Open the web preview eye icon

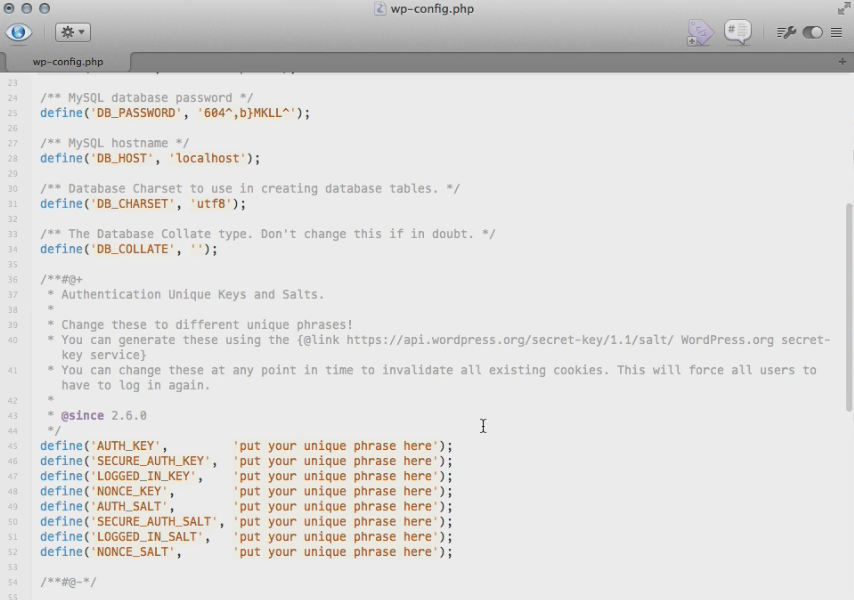tap(18, 32)
